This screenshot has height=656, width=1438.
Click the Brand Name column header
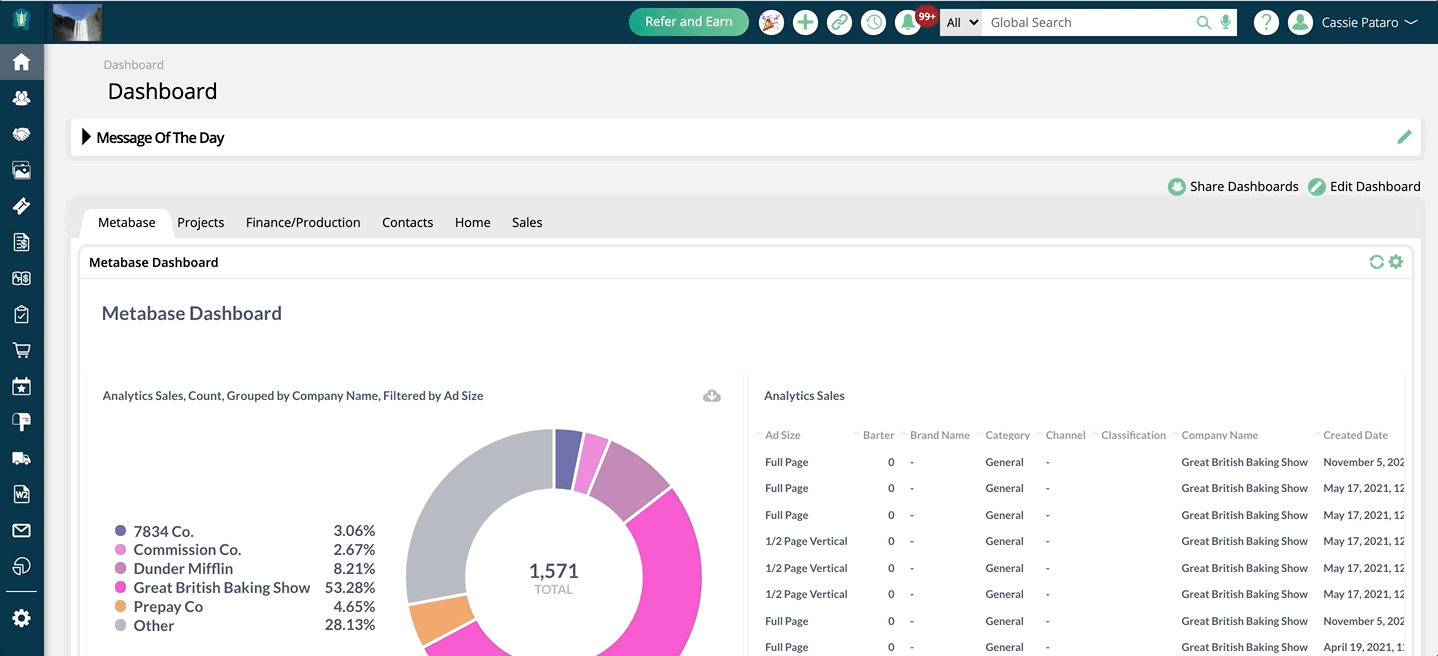[x=940, y=435]
